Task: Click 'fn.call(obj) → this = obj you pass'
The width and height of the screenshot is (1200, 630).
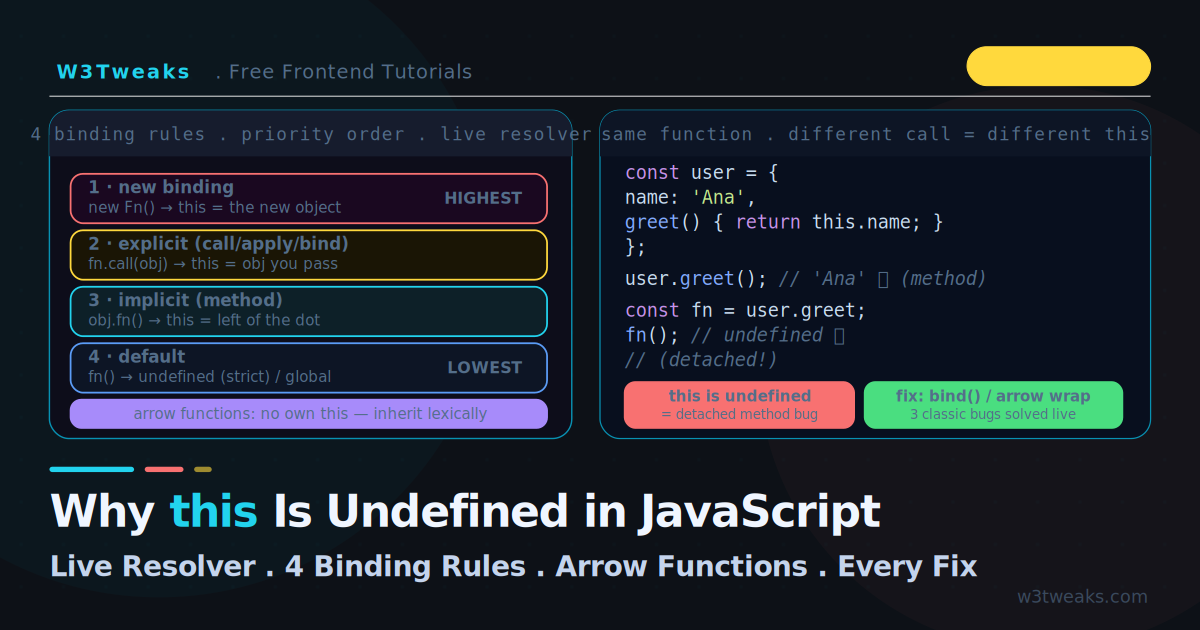Action: coord(213,264)
